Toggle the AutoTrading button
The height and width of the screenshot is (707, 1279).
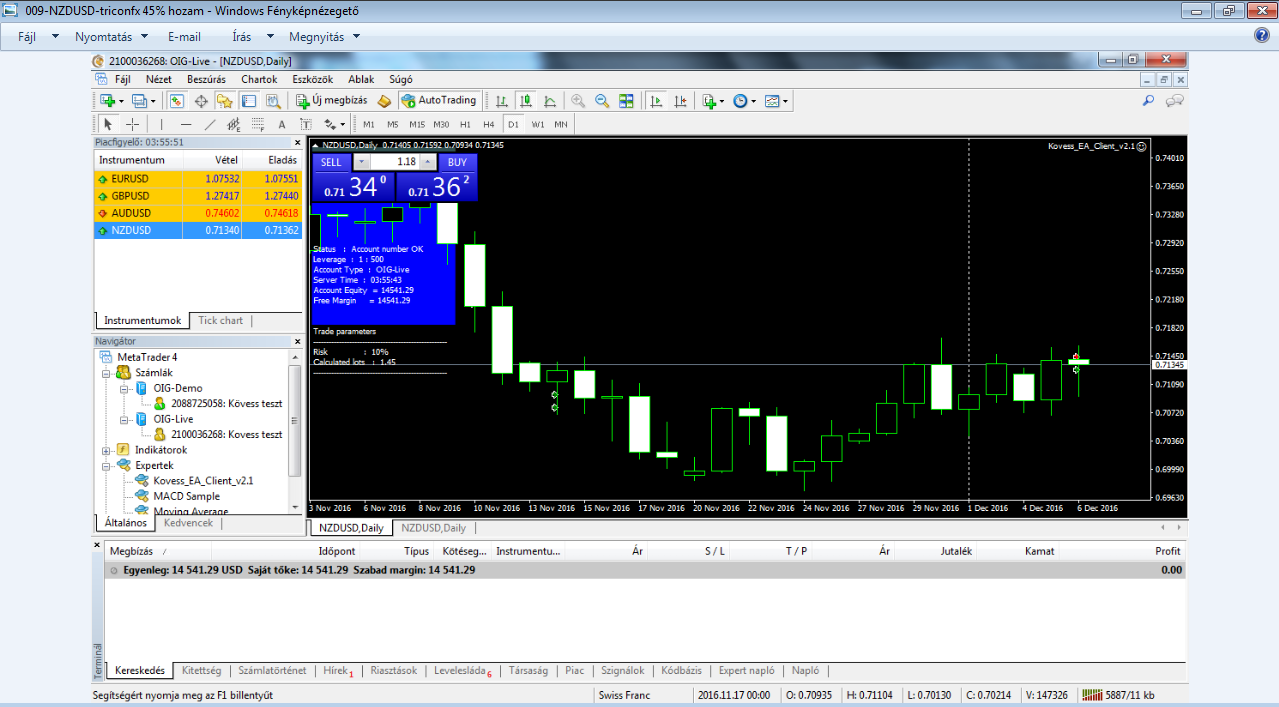pos(438,101)
